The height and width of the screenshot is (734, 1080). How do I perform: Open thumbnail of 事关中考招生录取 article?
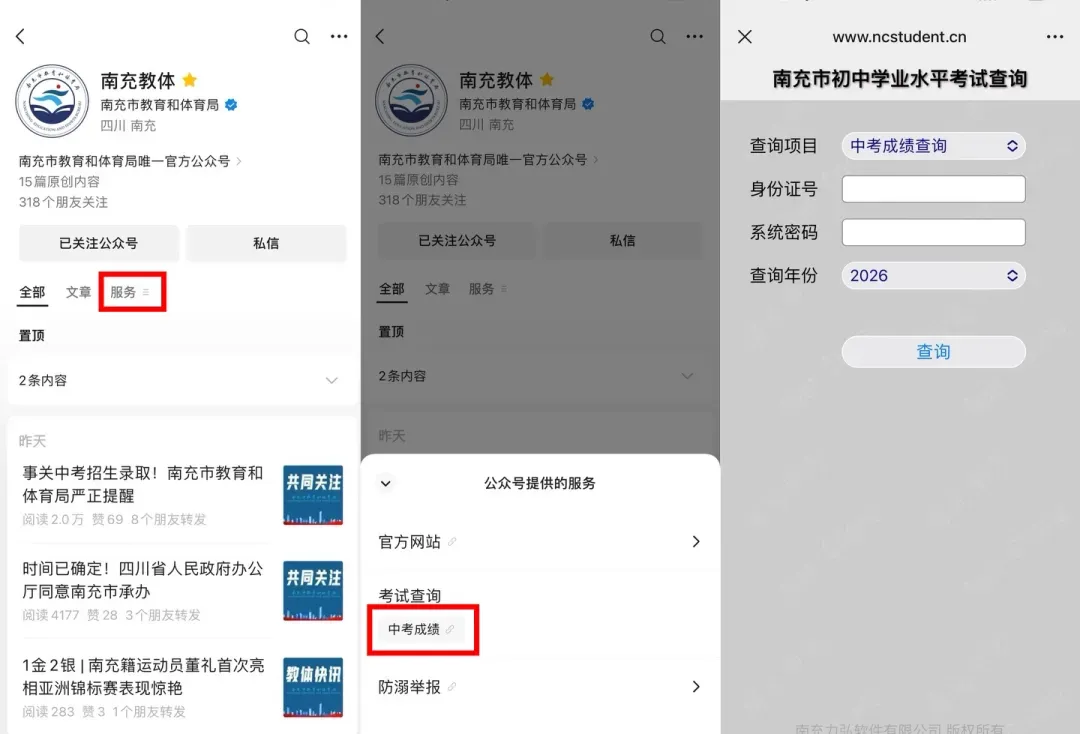[x=313, y=495]
